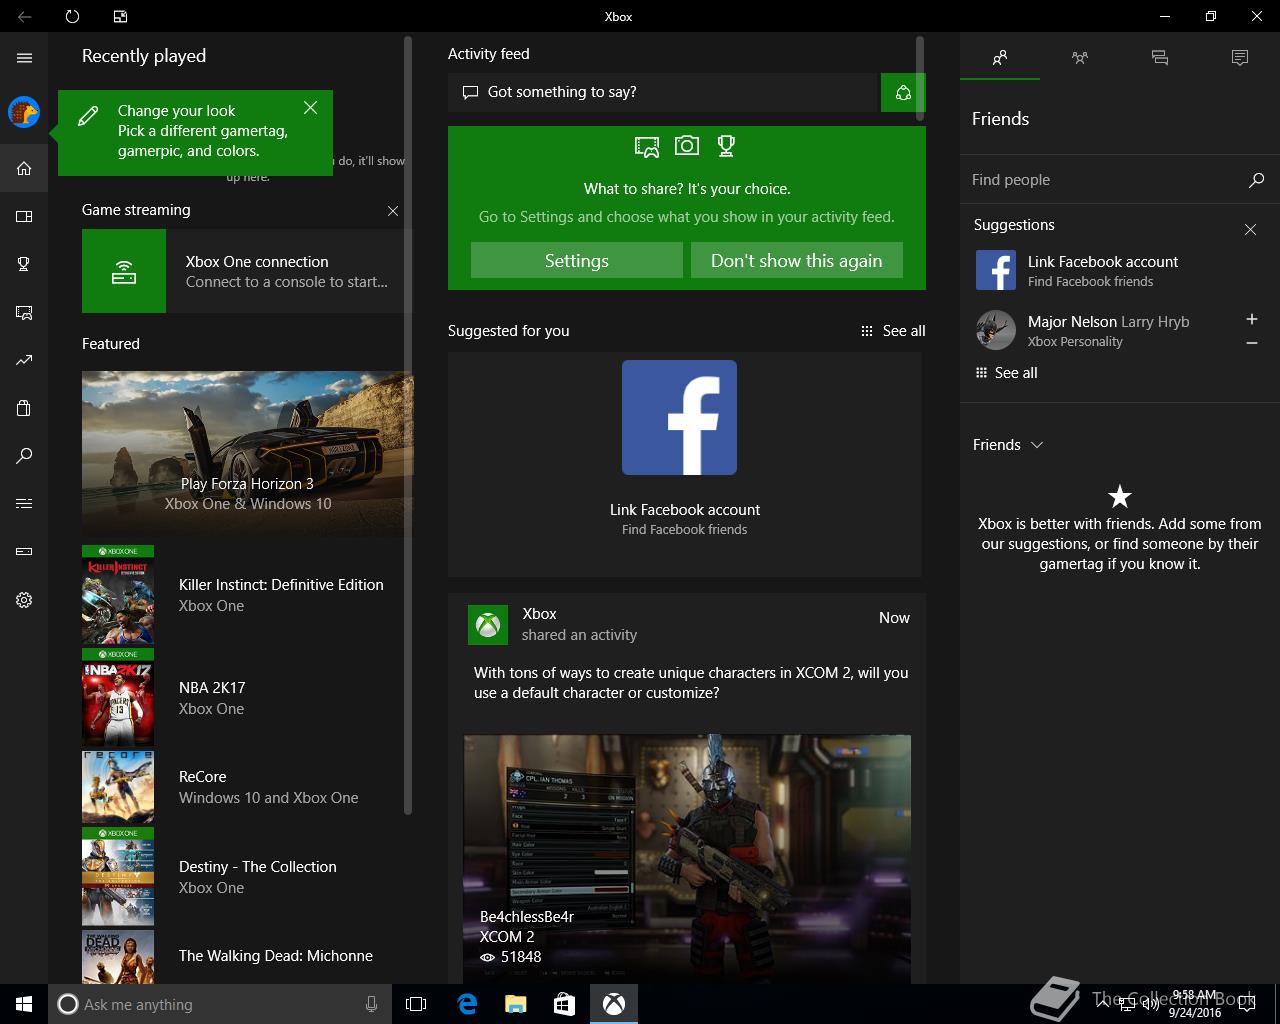The width and height of the screenshot is (1280, 1024).
Task: Click in the Got something to say box
Action: pos(662,92)
